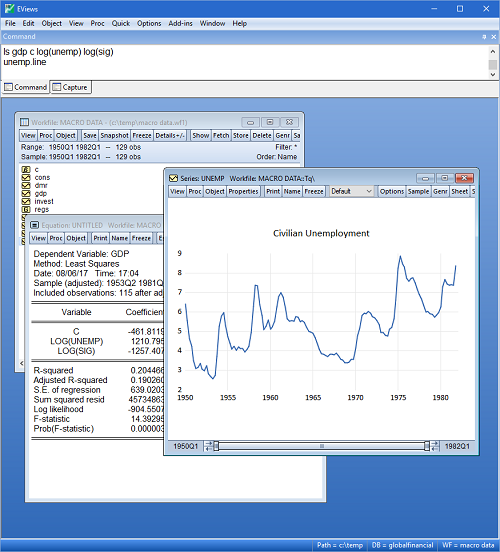Click the regs group icon

click(x=26, y=209)
